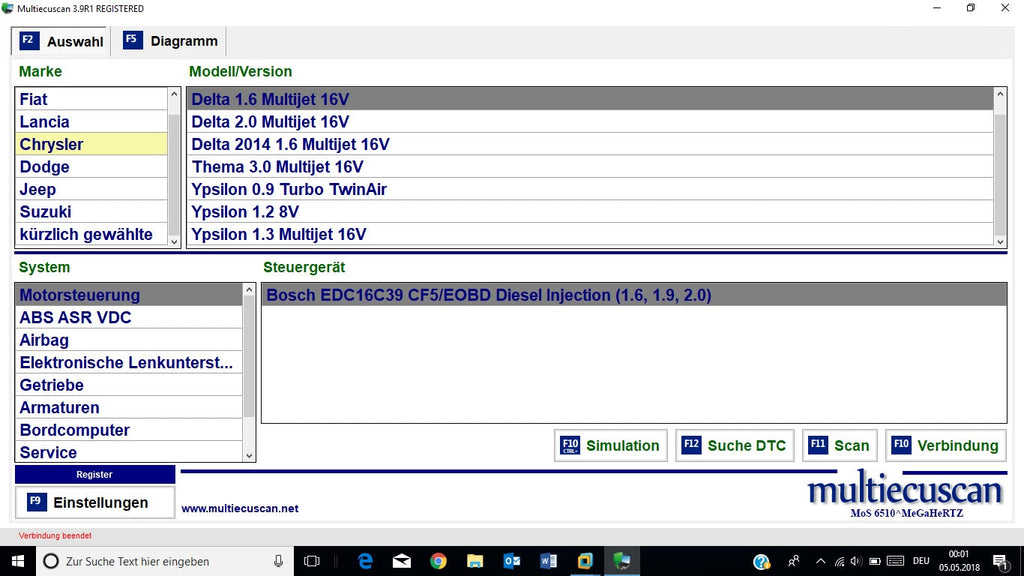Open the Auswahl tab

pos(60,41)
